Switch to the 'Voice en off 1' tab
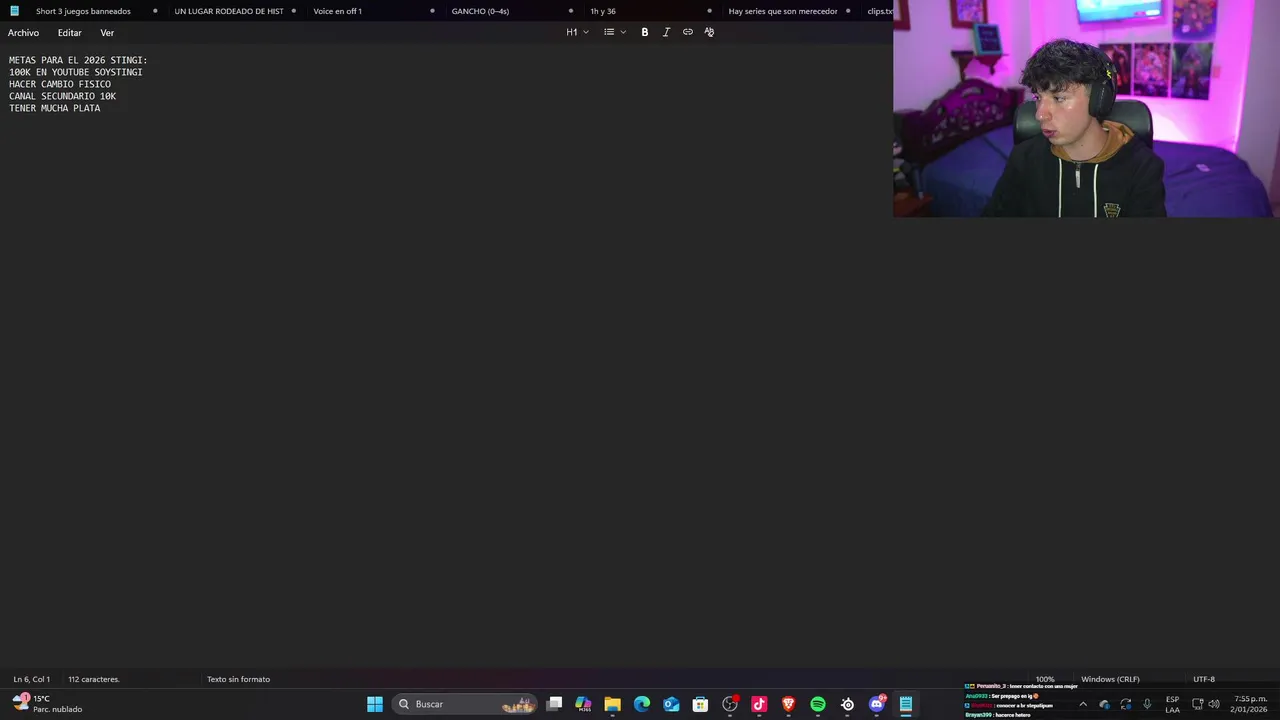This screenshot has height=720, width=1280. pyautogui.click(x=337, y=11)
